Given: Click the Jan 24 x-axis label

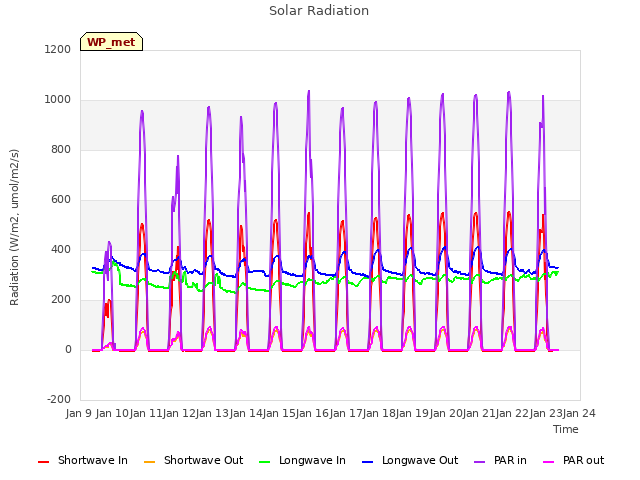Looking at the screenshot, I should [x=579, y=413].
